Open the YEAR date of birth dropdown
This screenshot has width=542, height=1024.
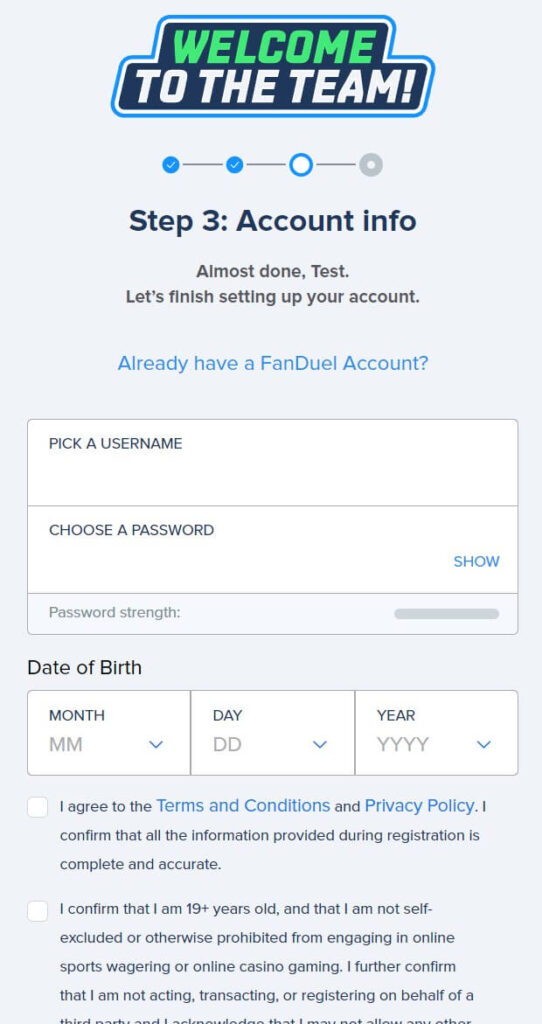click(x=437, y=733)
